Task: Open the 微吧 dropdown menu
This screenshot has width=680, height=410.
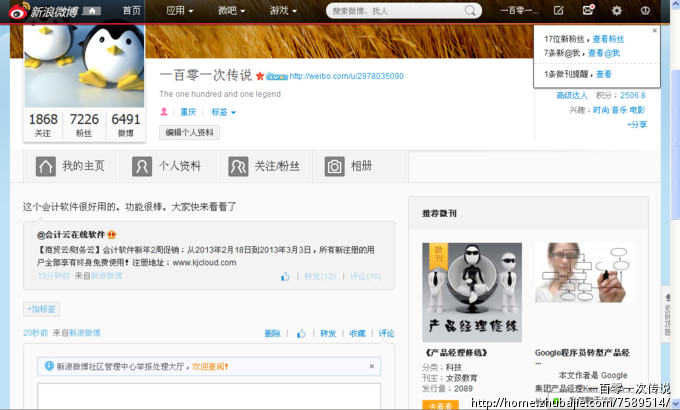Action: click(231, 11)
